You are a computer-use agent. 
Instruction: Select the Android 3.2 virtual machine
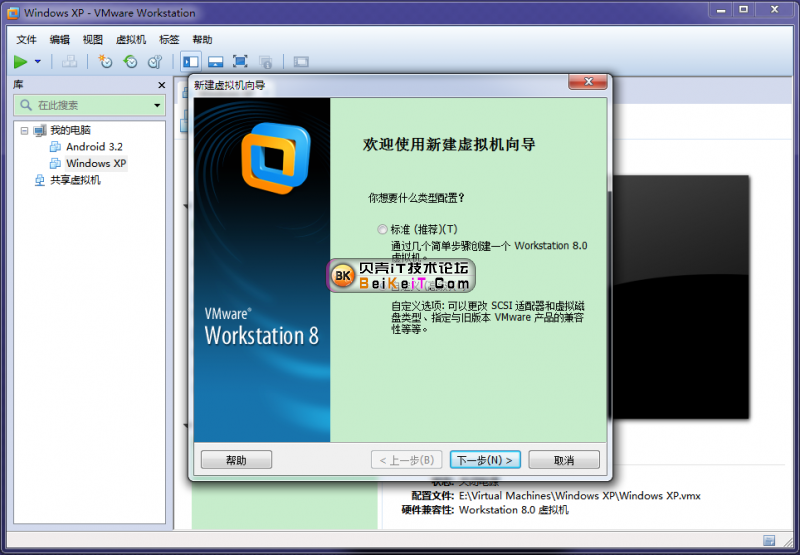(x=94, y=147)
